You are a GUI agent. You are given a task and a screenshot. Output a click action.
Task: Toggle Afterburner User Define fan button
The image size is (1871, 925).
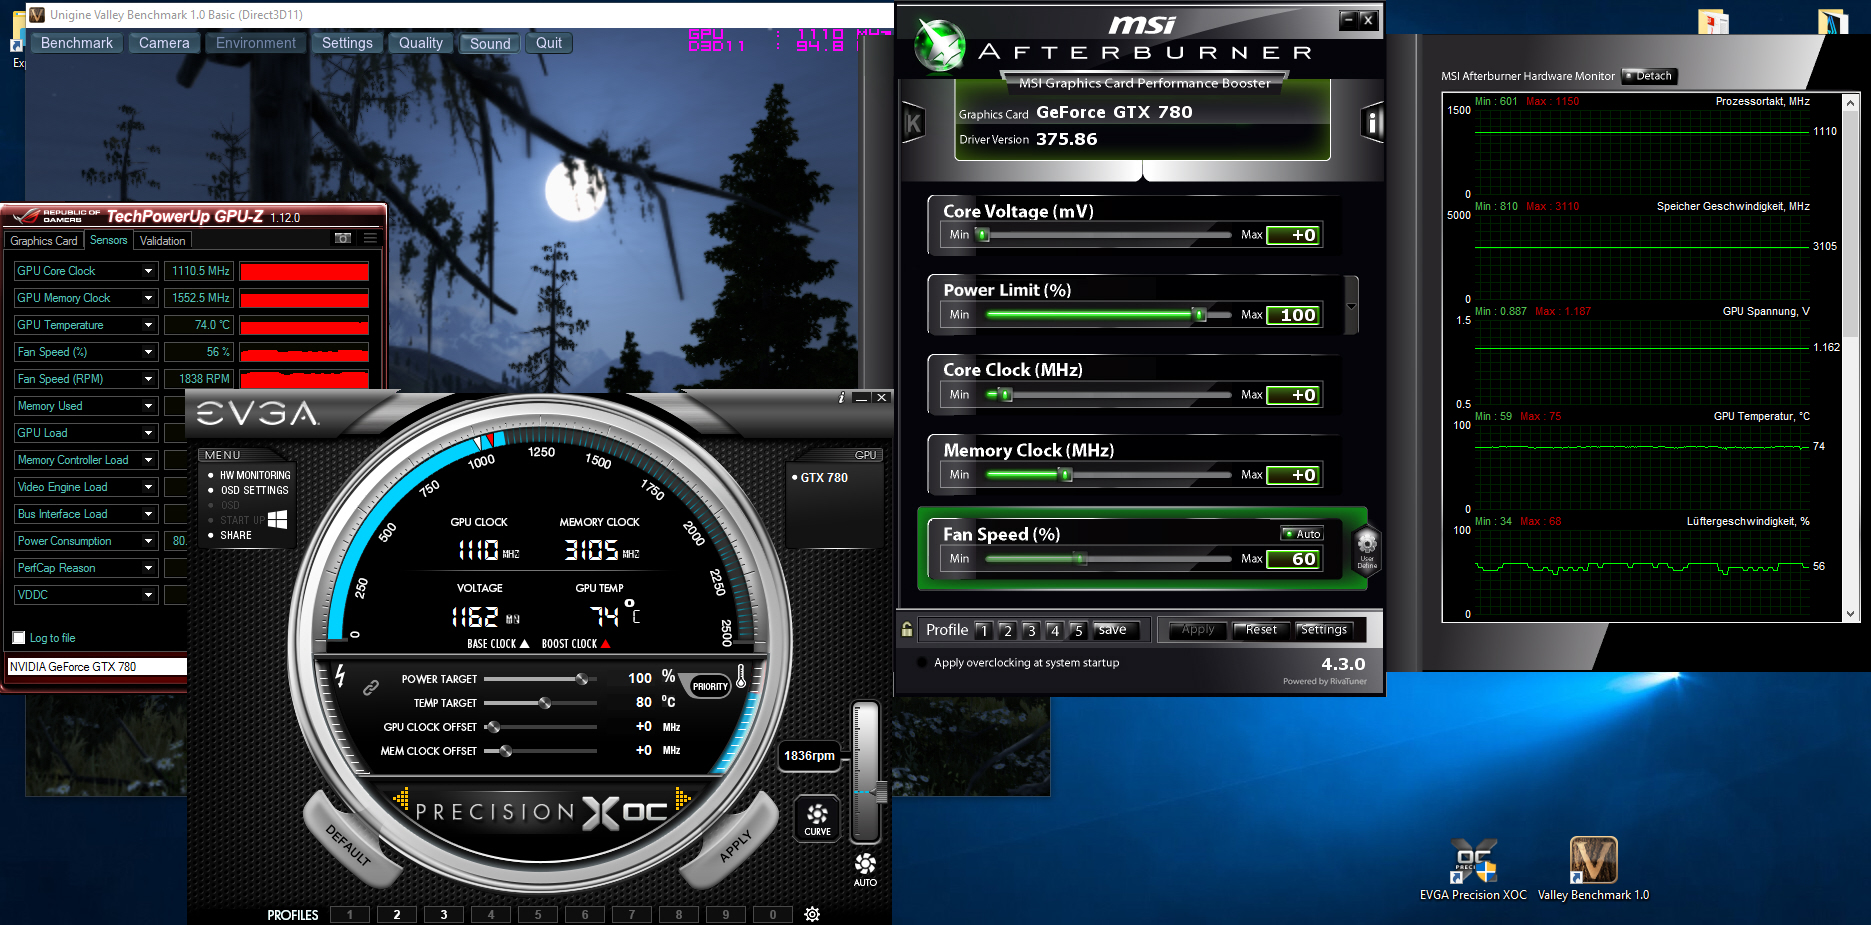1367,550
